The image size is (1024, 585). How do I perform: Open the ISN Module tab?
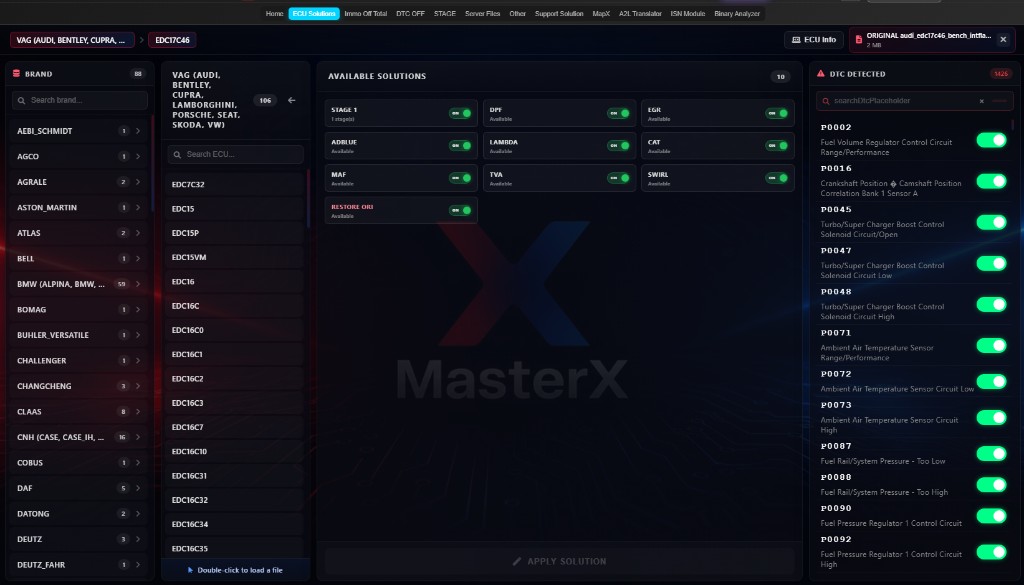click(688, 14)
